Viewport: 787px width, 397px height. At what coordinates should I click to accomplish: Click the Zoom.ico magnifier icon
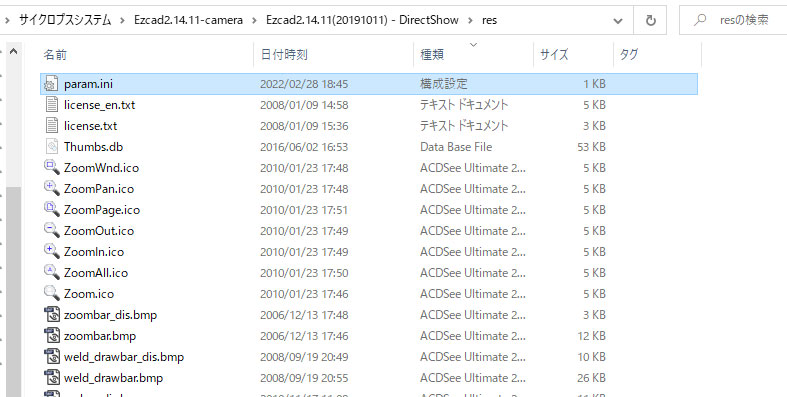pos(52,294)
